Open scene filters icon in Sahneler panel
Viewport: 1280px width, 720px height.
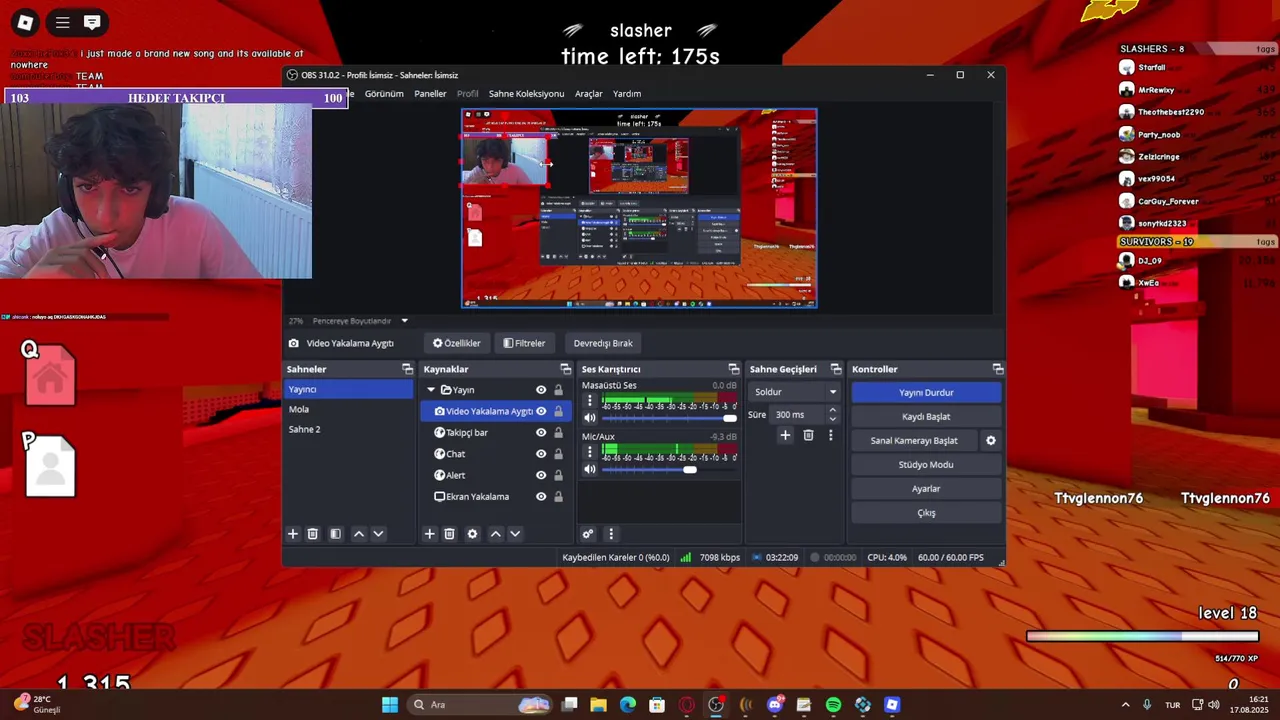(x=335, y=534)
